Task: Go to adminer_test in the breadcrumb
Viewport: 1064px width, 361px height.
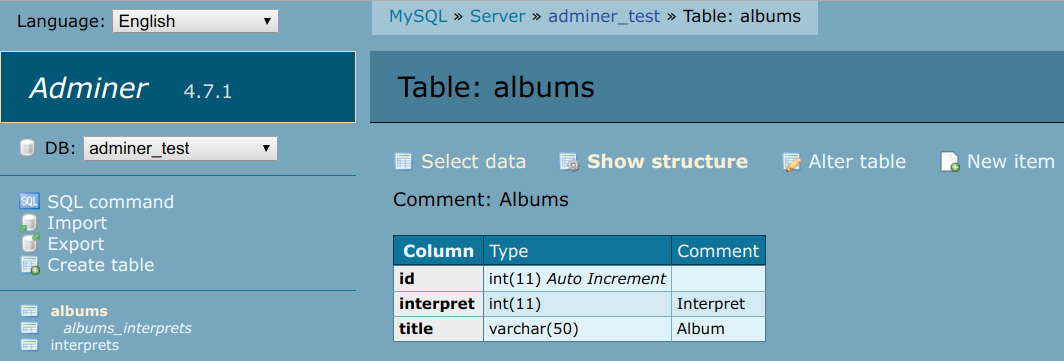Action: (x=604, y=16)
